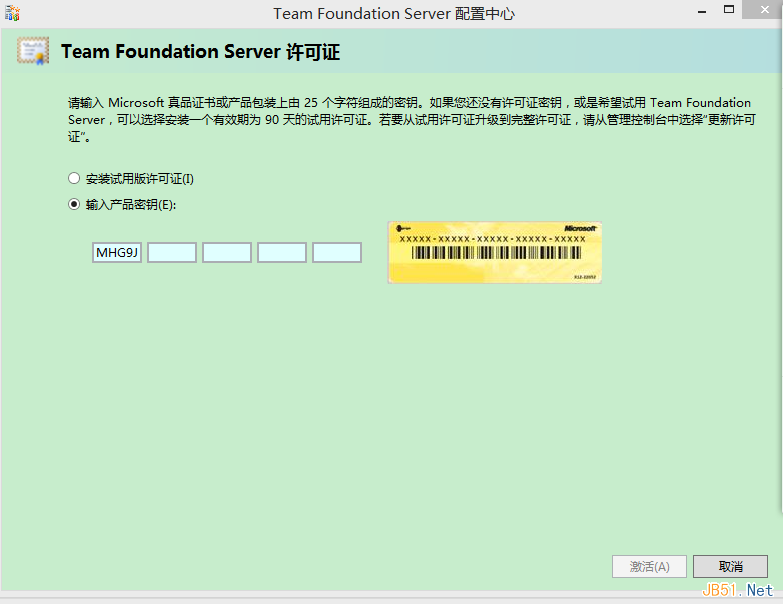Click the fifth product key field
This screenshot has width=783, height=604.
coord(337,253)
